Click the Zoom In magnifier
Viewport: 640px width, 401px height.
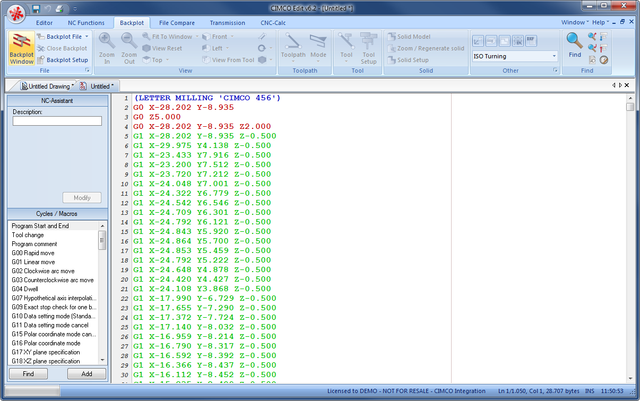[x=107, y=48]
